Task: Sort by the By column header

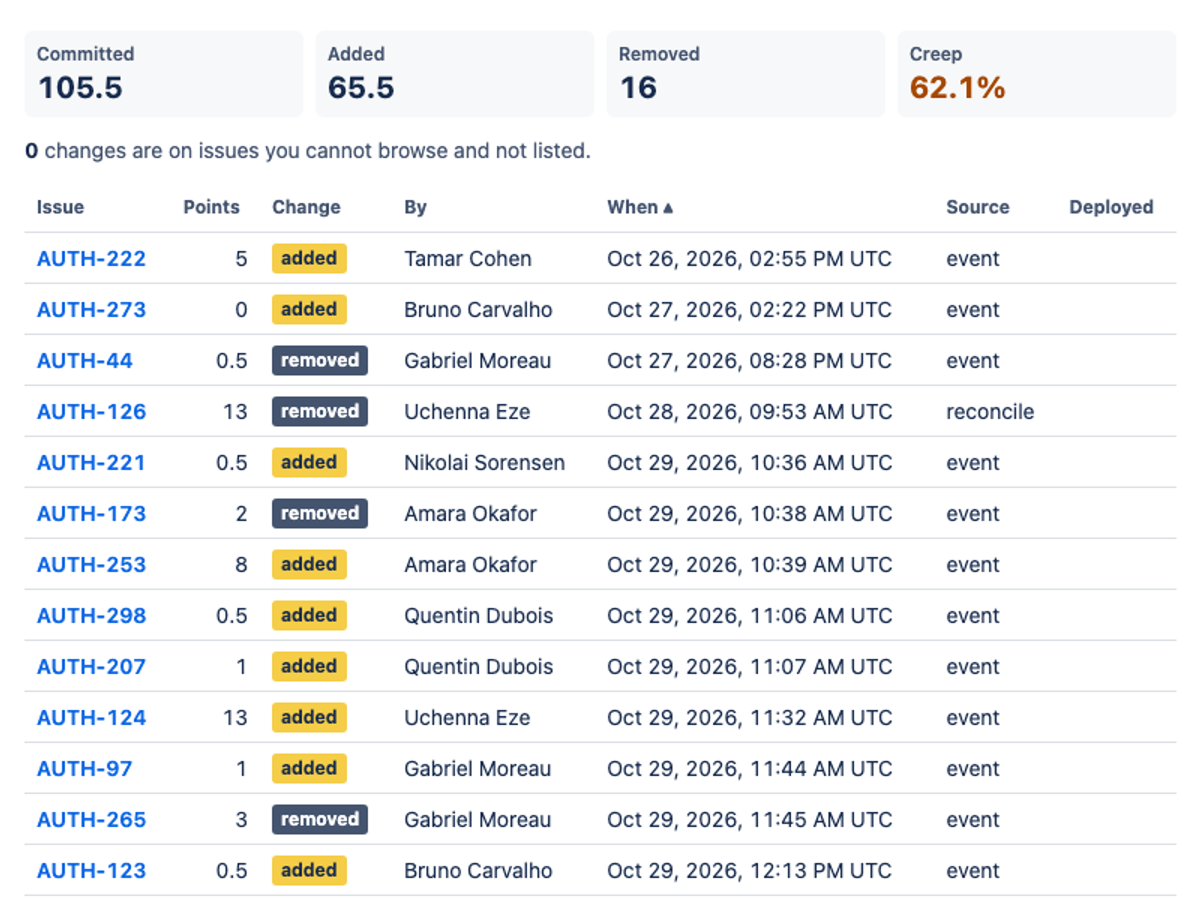Action: coord(415,207)
